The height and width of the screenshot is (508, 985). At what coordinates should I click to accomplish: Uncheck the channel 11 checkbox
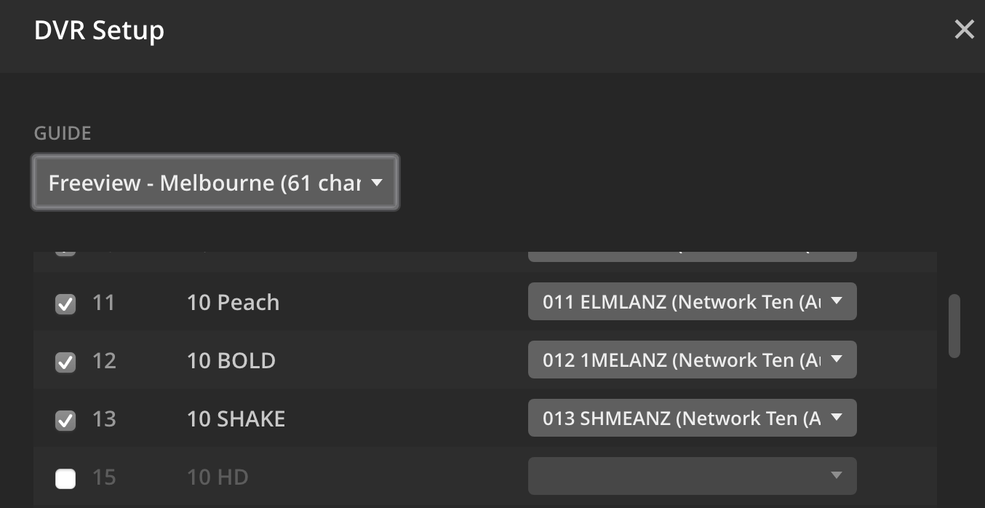tap(65, 304)
